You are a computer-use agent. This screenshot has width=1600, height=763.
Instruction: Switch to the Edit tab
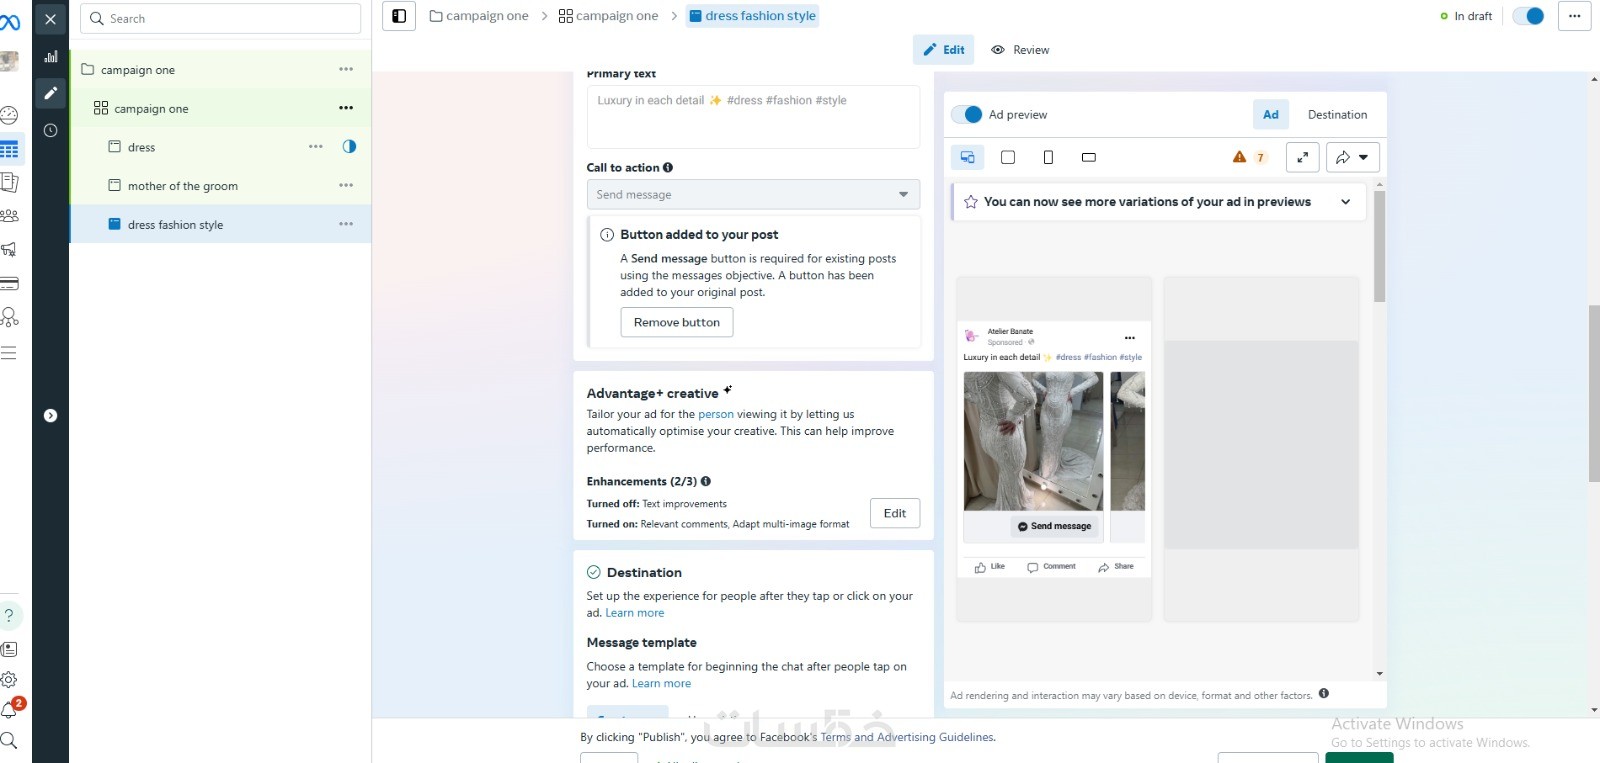click(x=943, y=50)
